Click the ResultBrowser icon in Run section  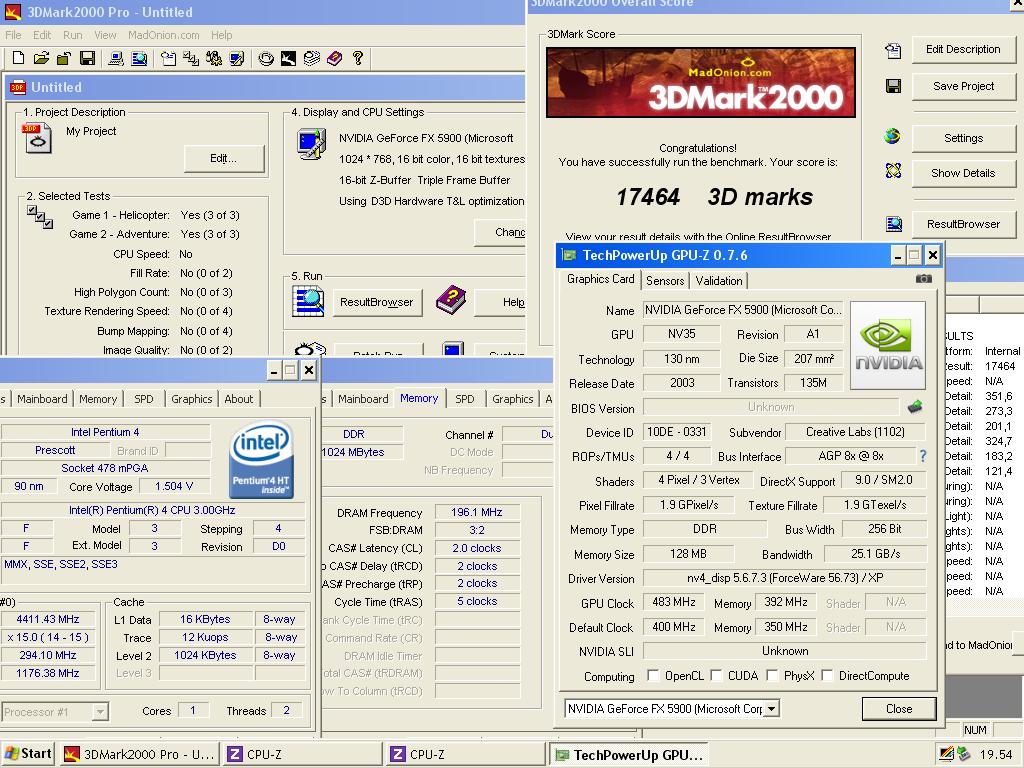(308, 302)
